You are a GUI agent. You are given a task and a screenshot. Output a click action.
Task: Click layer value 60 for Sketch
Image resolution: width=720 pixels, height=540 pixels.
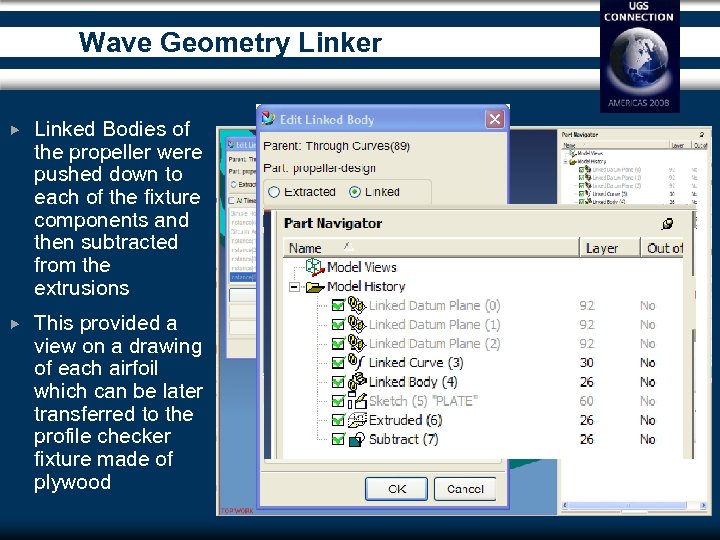point(586,401)
